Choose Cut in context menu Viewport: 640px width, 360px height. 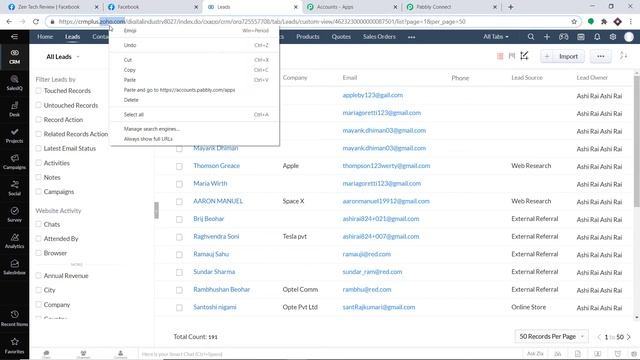pyautogui.click(x=195, y=60)
